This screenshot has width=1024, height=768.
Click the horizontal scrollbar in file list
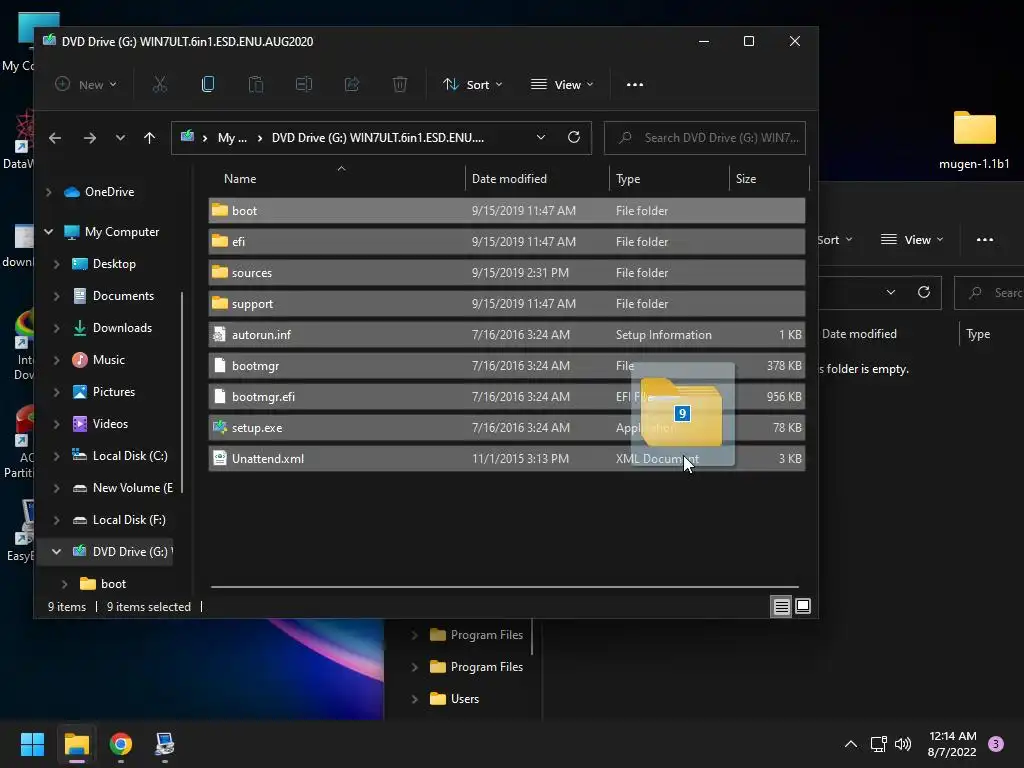[505, 586]
